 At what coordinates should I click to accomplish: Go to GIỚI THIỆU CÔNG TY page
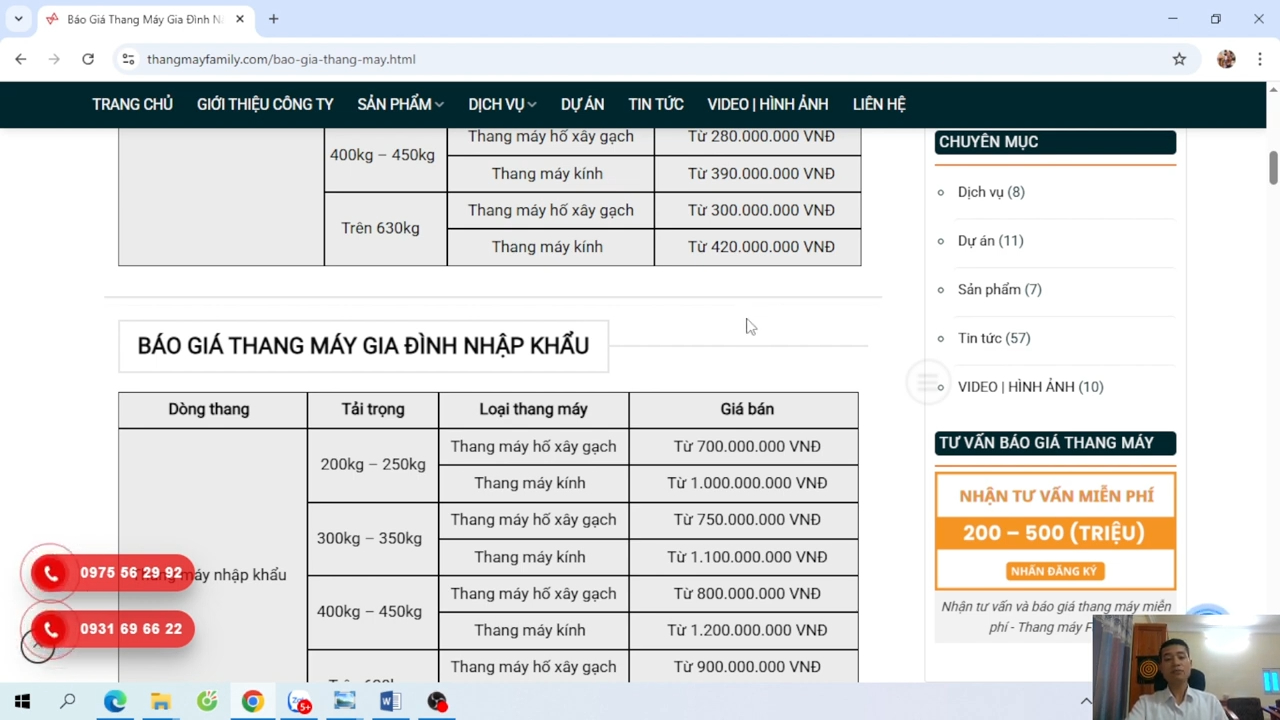(x=265, y=104)
